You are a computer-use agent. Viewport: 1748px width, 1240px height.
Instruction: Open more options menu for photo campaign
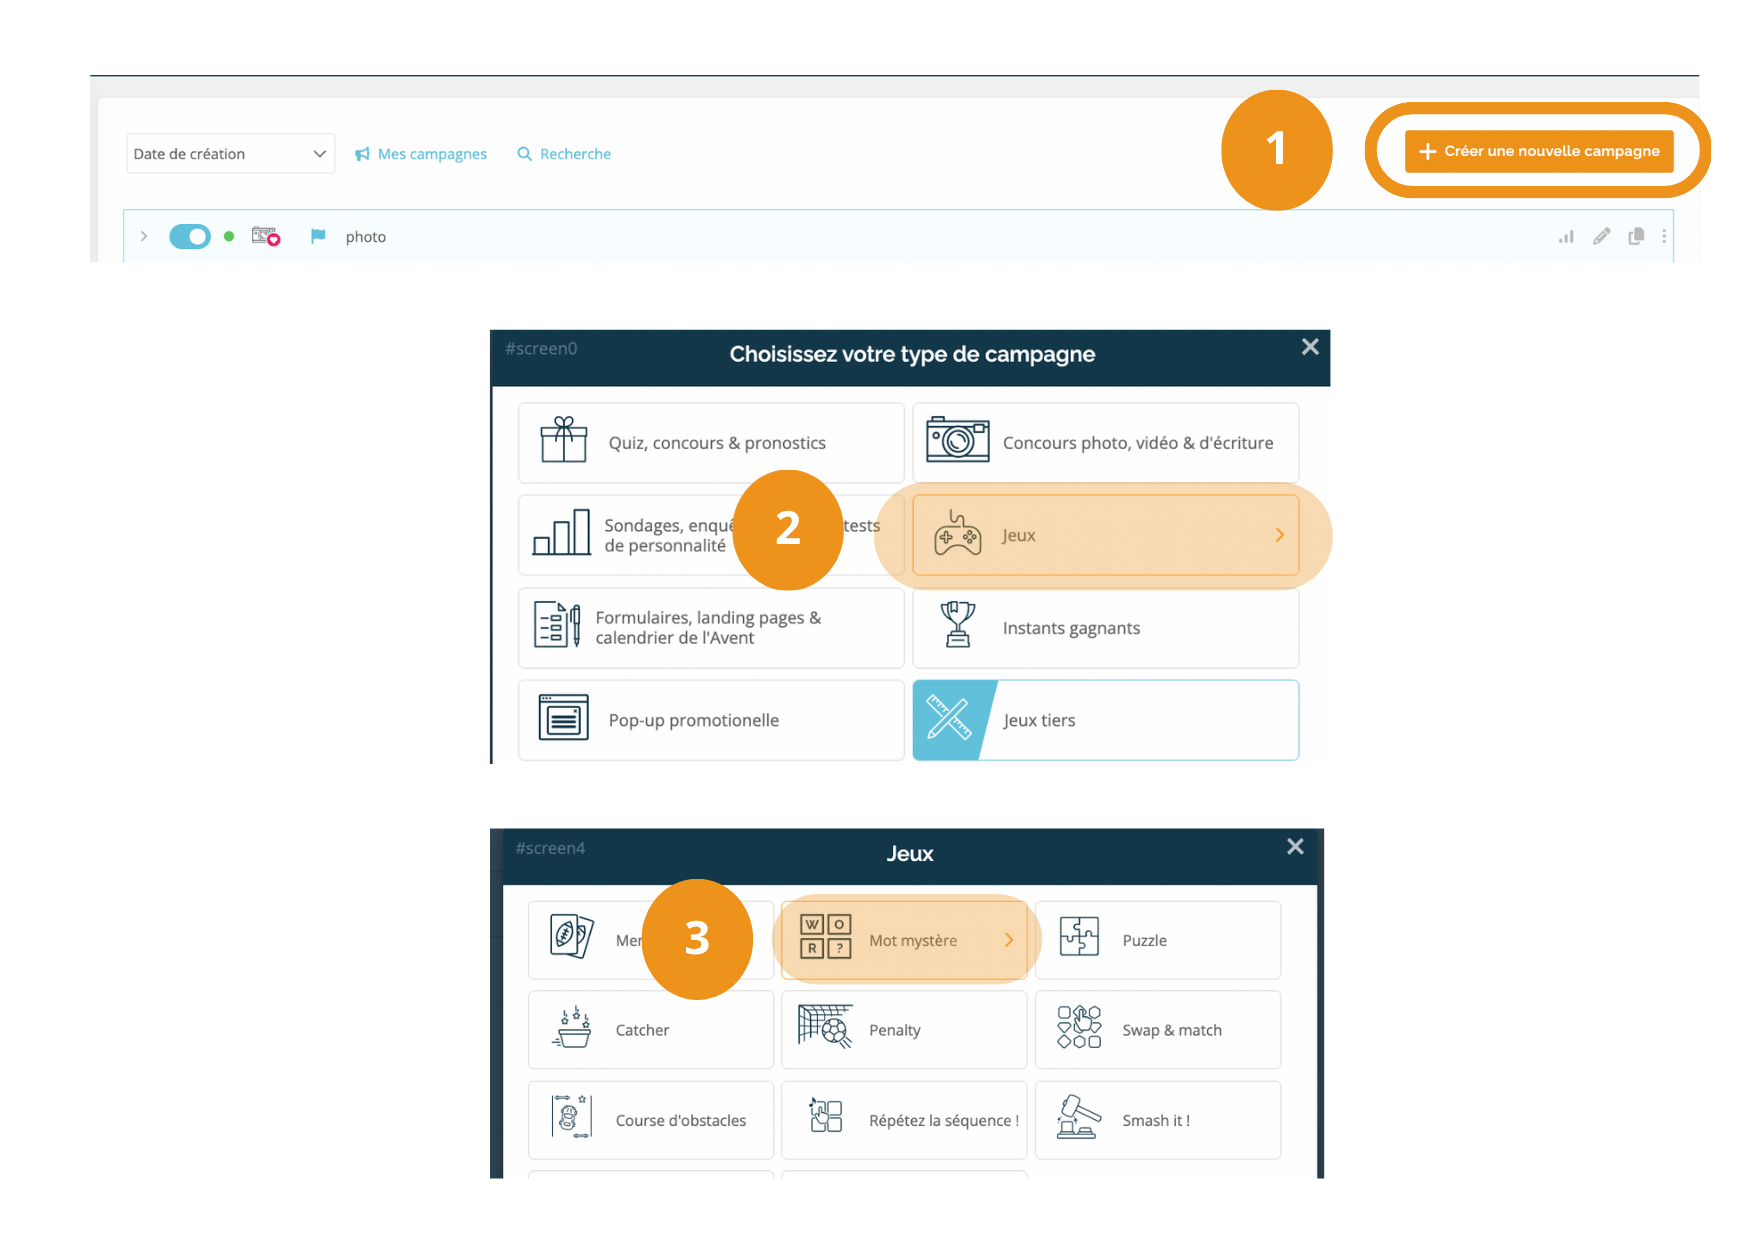pyautogui.click(x=1664, y=237)
